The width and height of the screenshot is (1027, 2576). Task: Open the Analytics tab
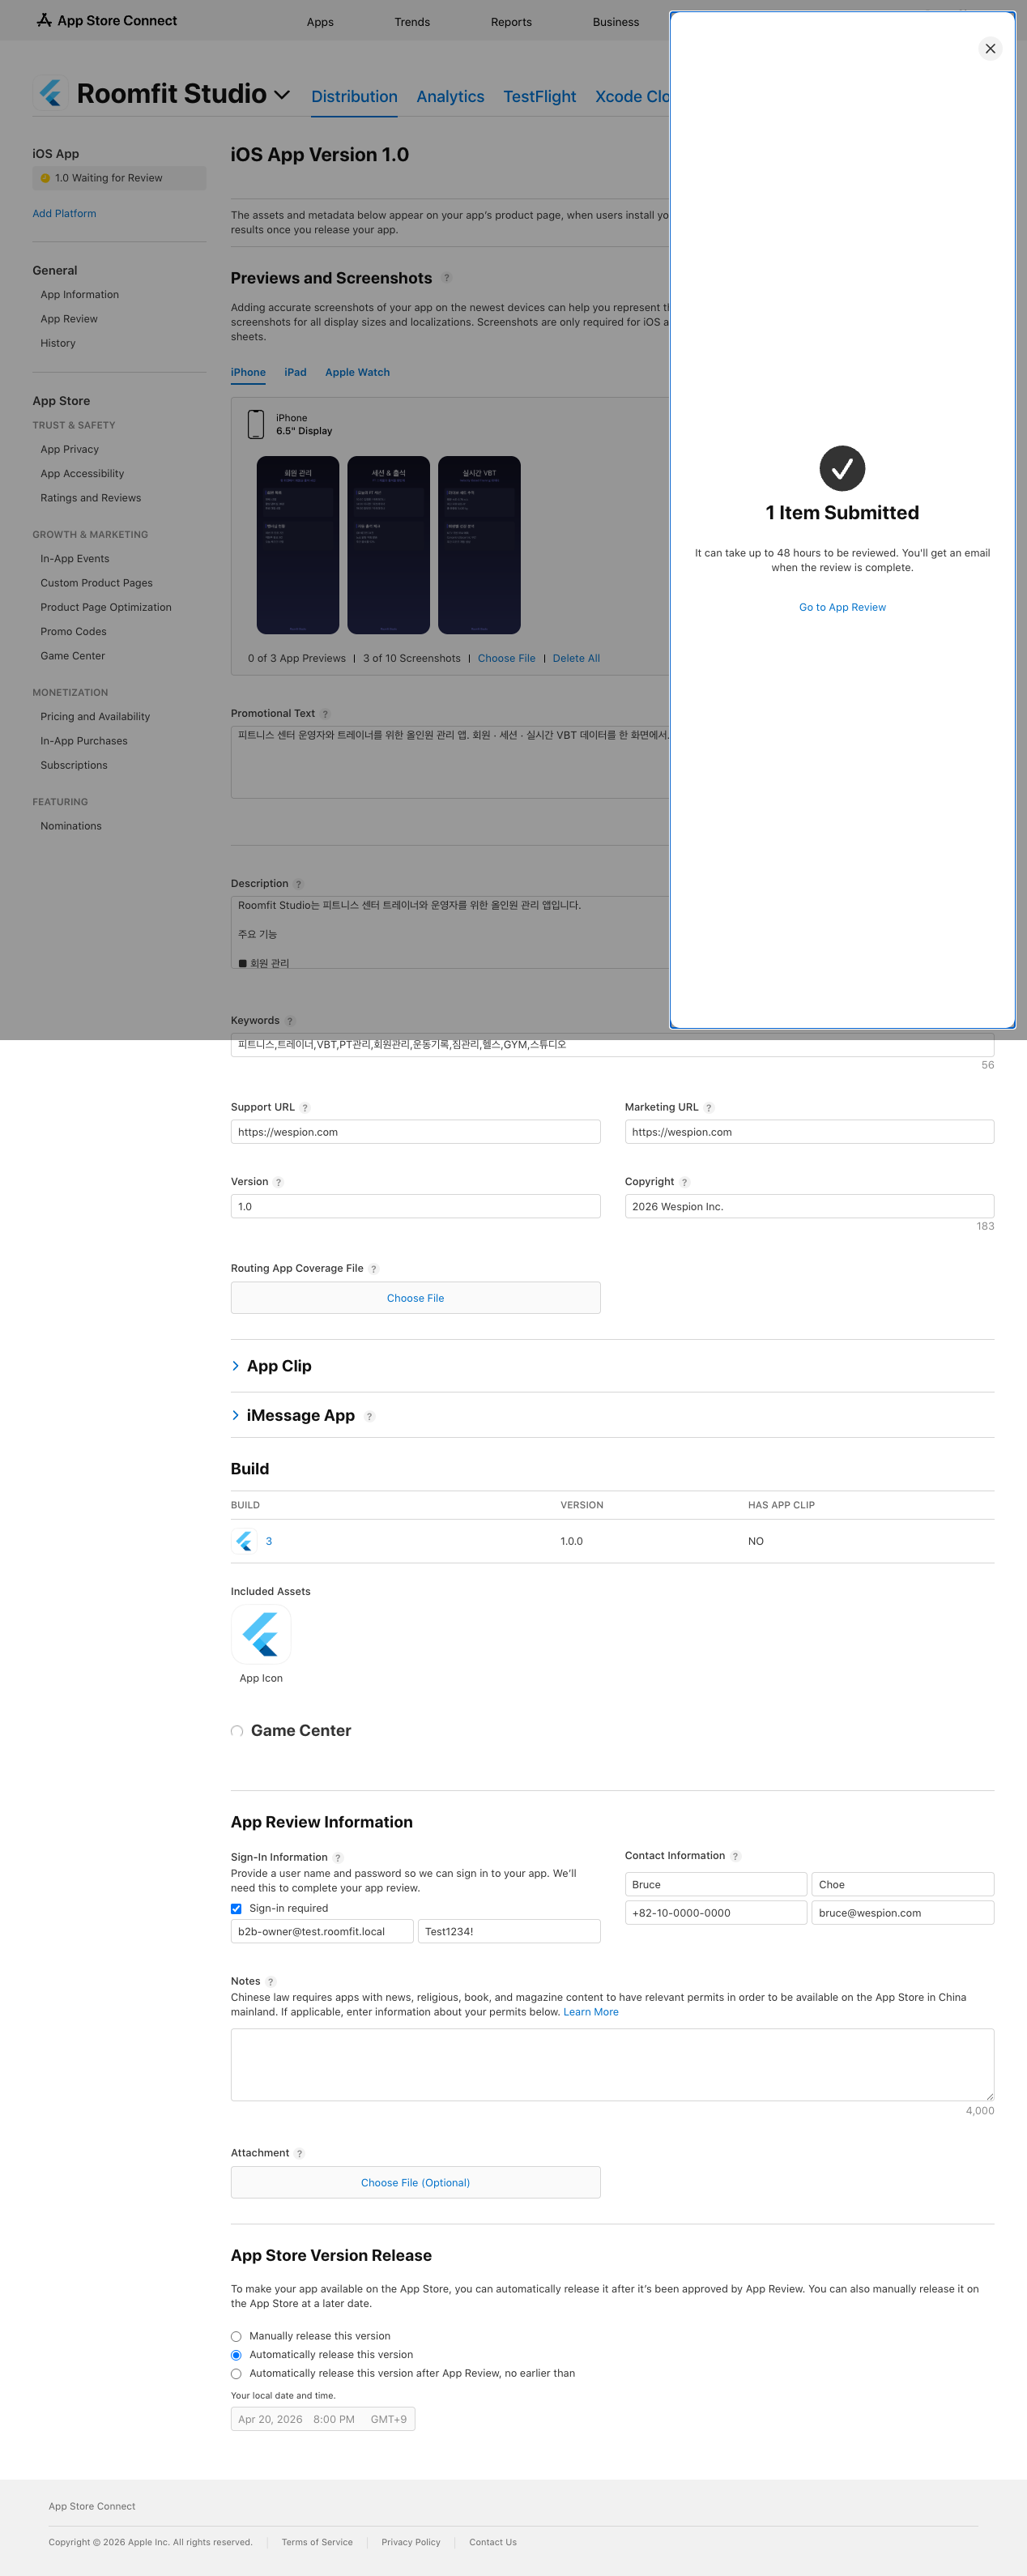(x=450, y=96)
